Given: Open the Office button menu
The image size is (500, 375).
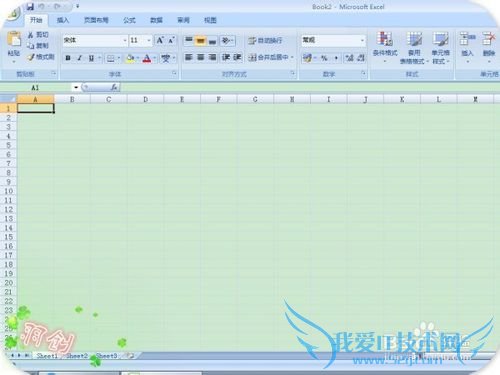Looking at the screenshot, I should (x=12, y=13).
